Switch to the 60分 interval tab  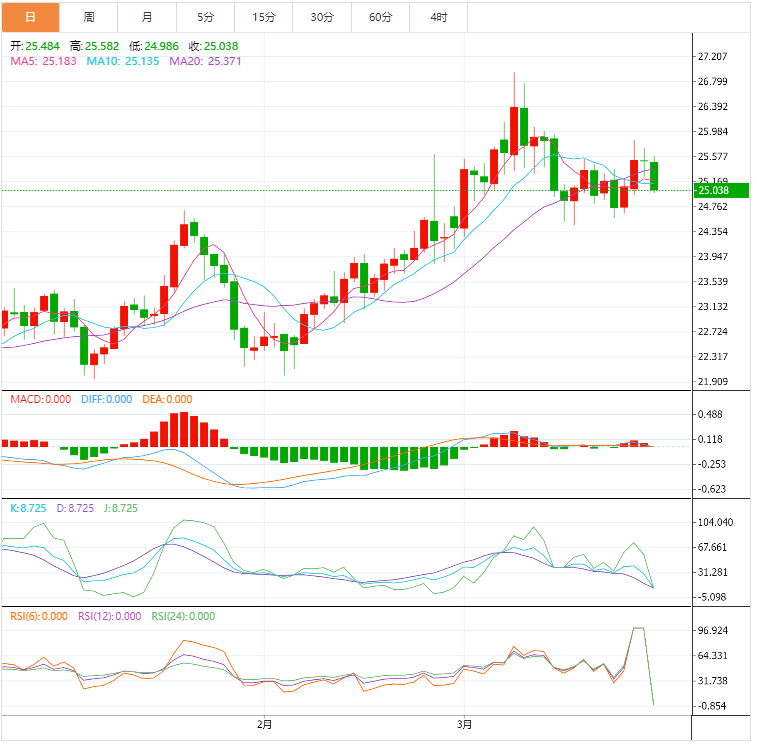pyautogui.click(x=380, y=17)
